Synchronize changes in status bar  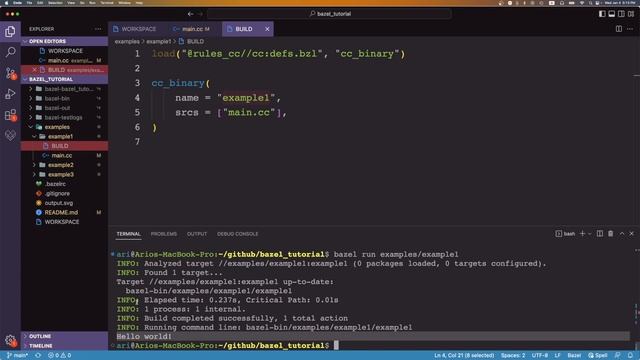pos(38,356)
